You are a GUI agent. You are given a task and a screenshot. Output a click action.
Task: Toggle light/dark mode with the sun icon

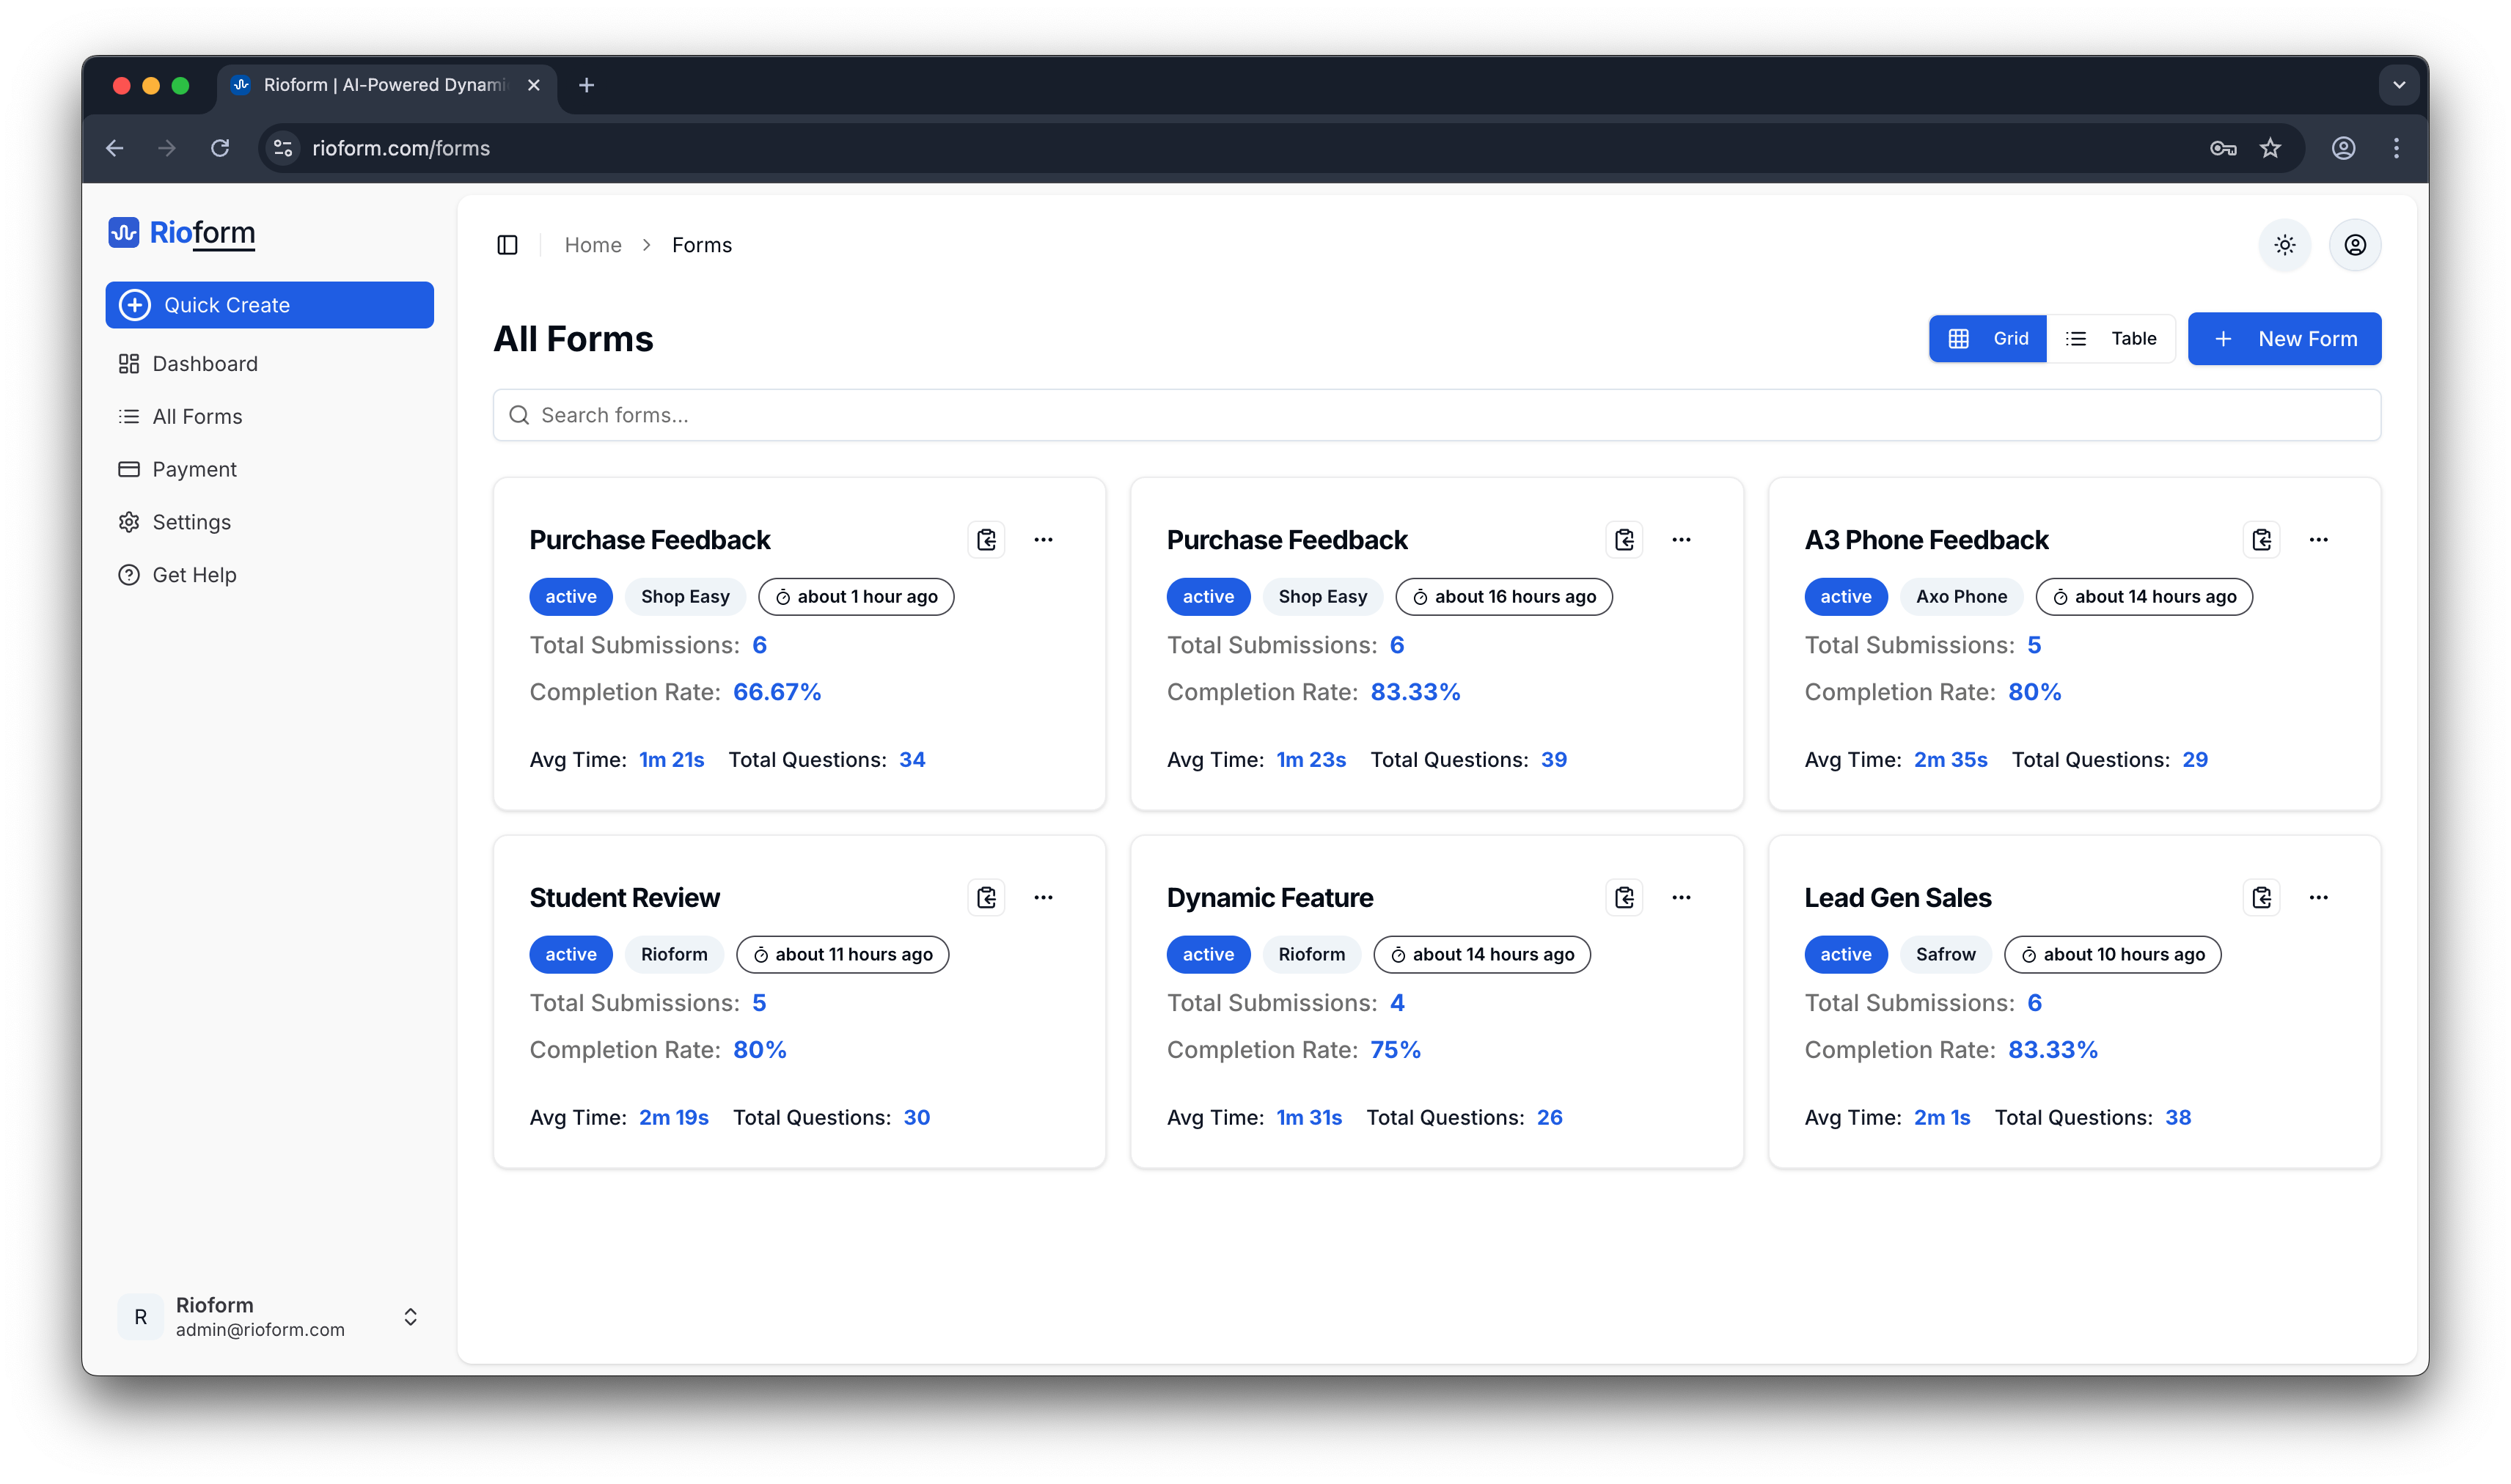click(2284, 244)
